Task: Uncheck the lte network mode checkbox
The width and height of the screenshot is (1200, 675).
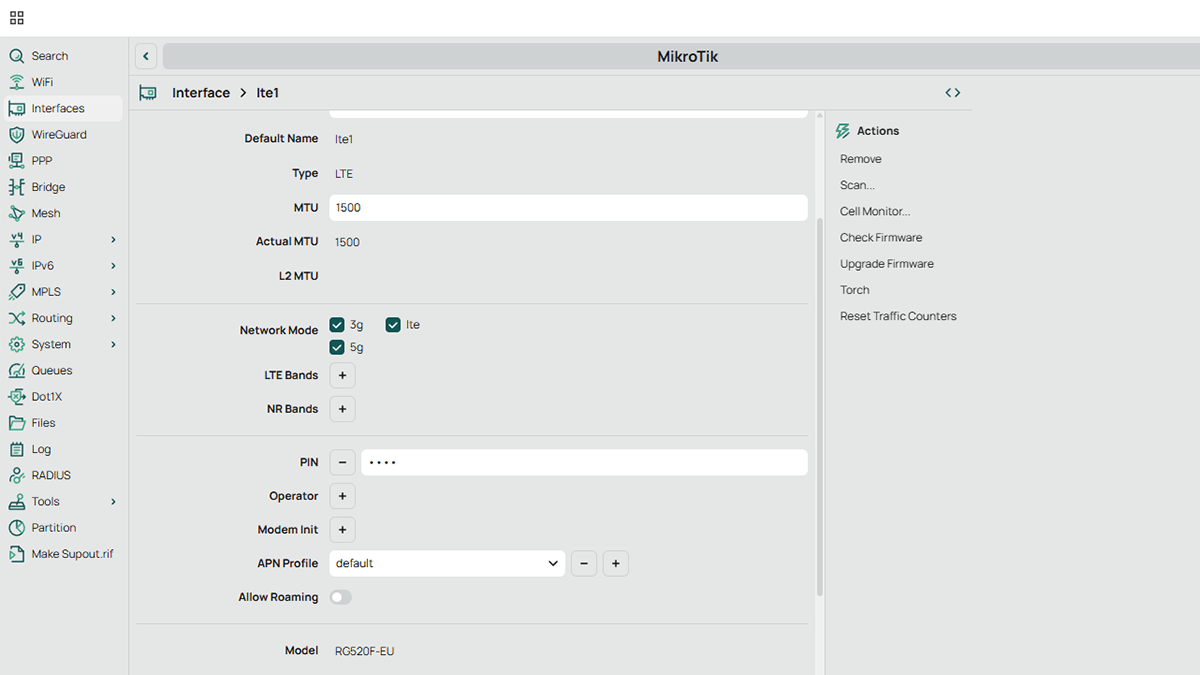Action: [x=393, y=325]
